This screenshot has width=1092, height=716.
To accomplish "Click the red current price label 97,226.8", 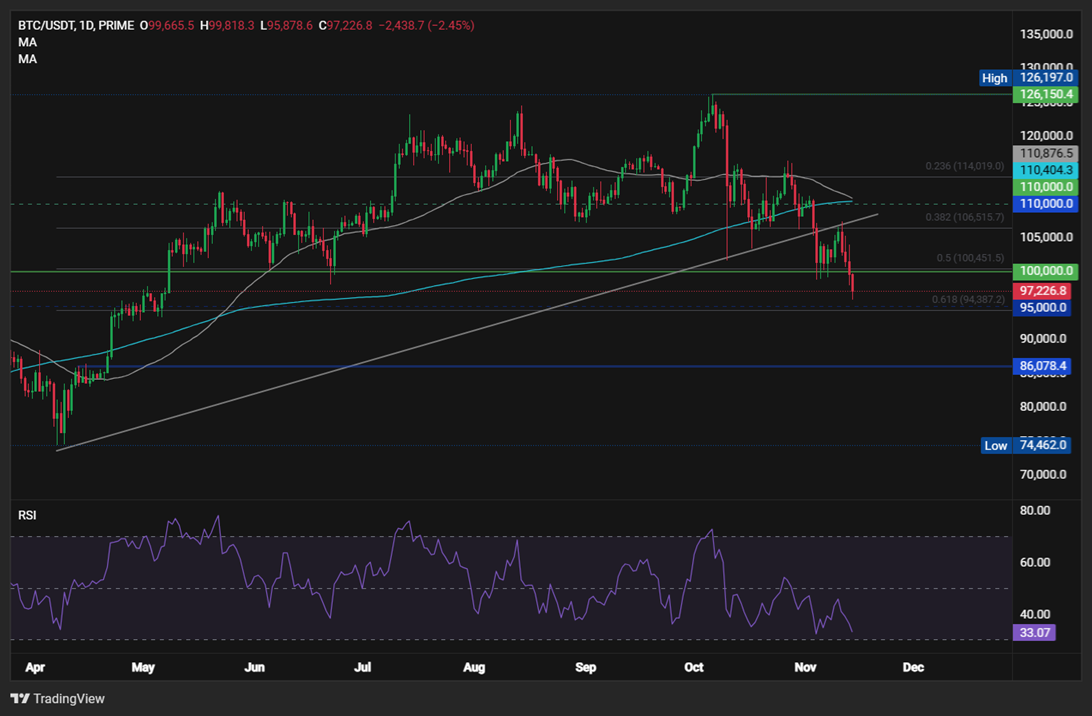I will pyautogui.click(x=1044, y=290).
